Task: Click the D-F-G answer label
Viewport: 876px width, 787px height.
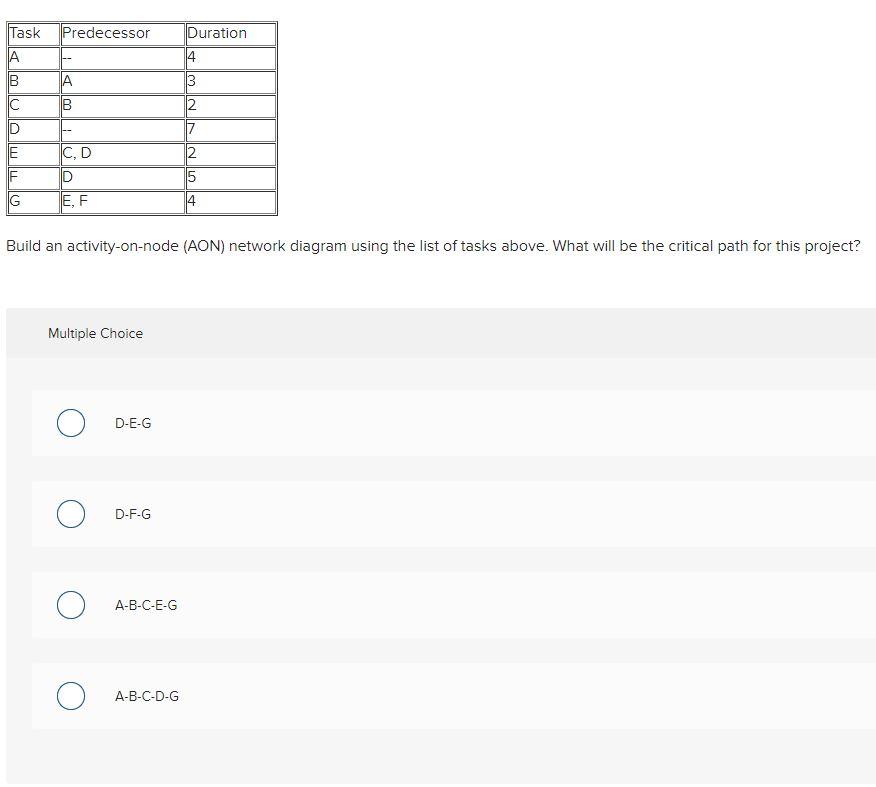Action: (x=133, y=514)
